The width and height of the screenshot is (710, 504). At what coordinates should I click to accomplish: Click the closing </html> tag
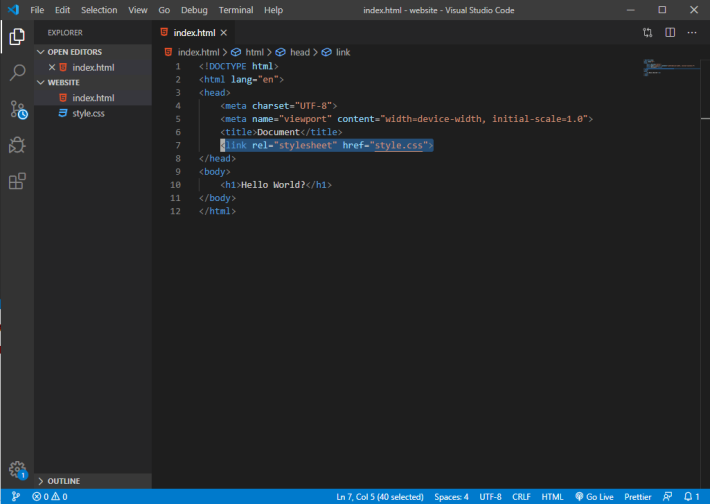(x=217, y=211)
